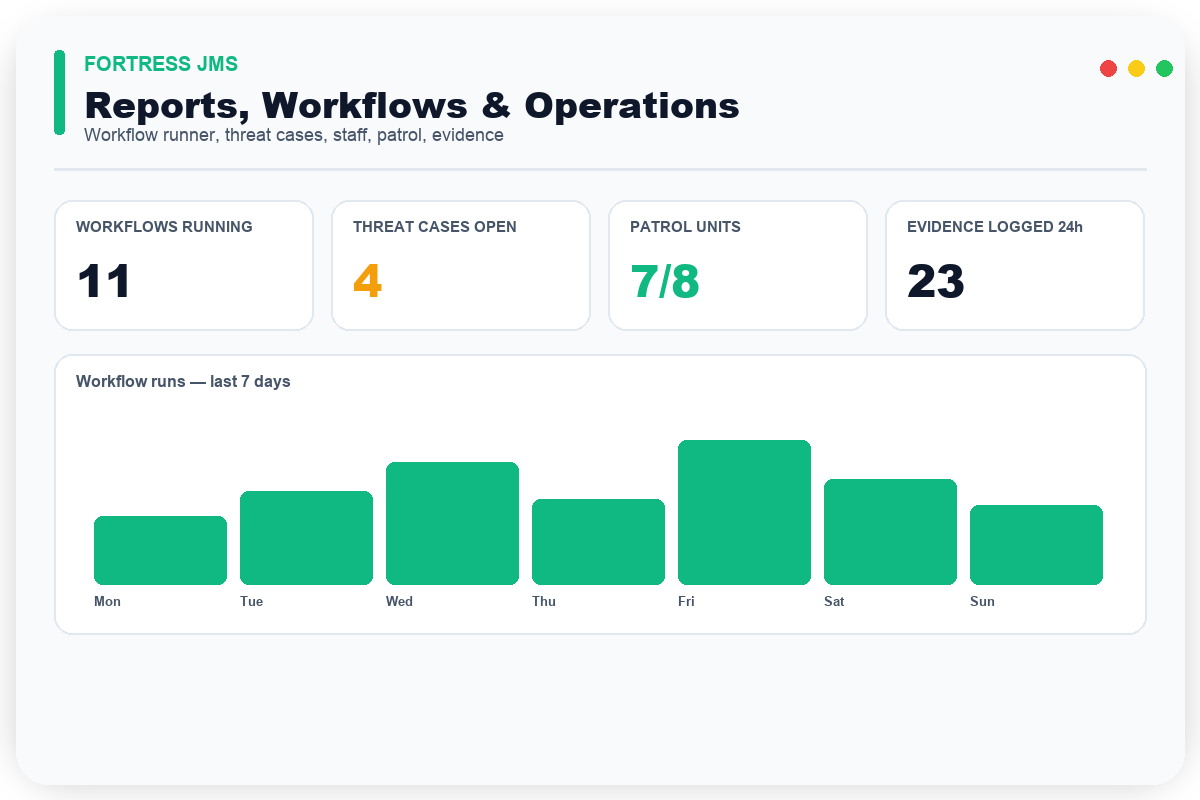Click the red window dot
The height and width of the screenshot is (800, 1200).
[x=1108, y=68]
